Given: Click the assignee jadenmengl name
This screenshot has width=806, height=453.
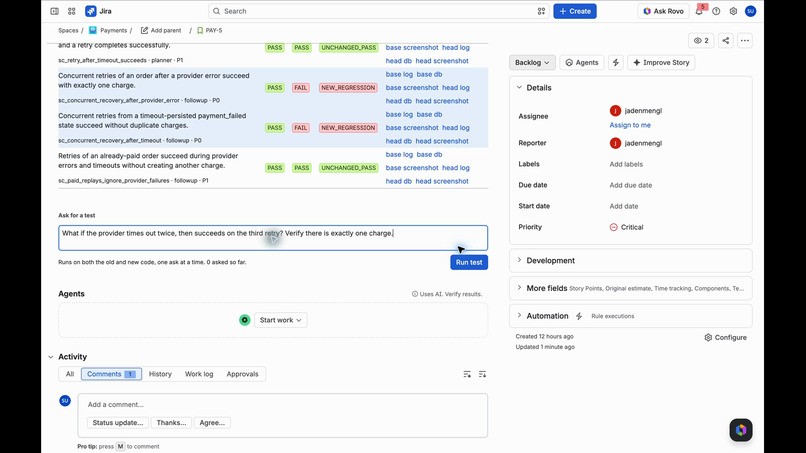Looking at the screenshot, I should 643,111.
